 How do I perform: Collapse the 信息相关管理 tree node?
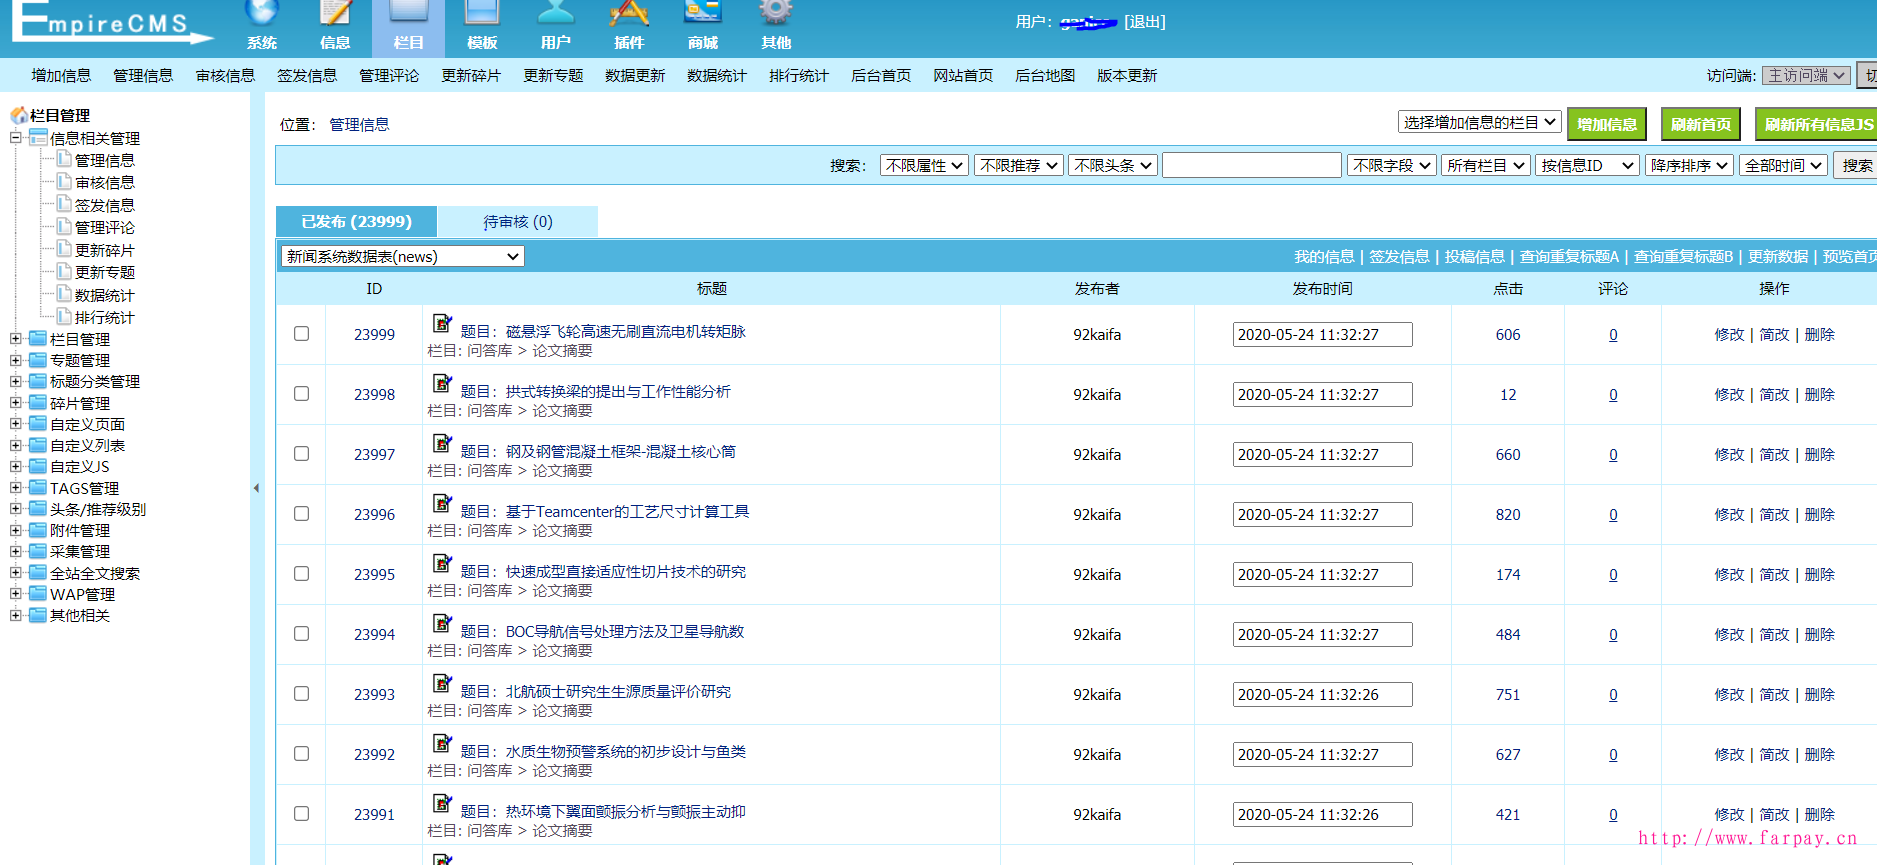15,138
